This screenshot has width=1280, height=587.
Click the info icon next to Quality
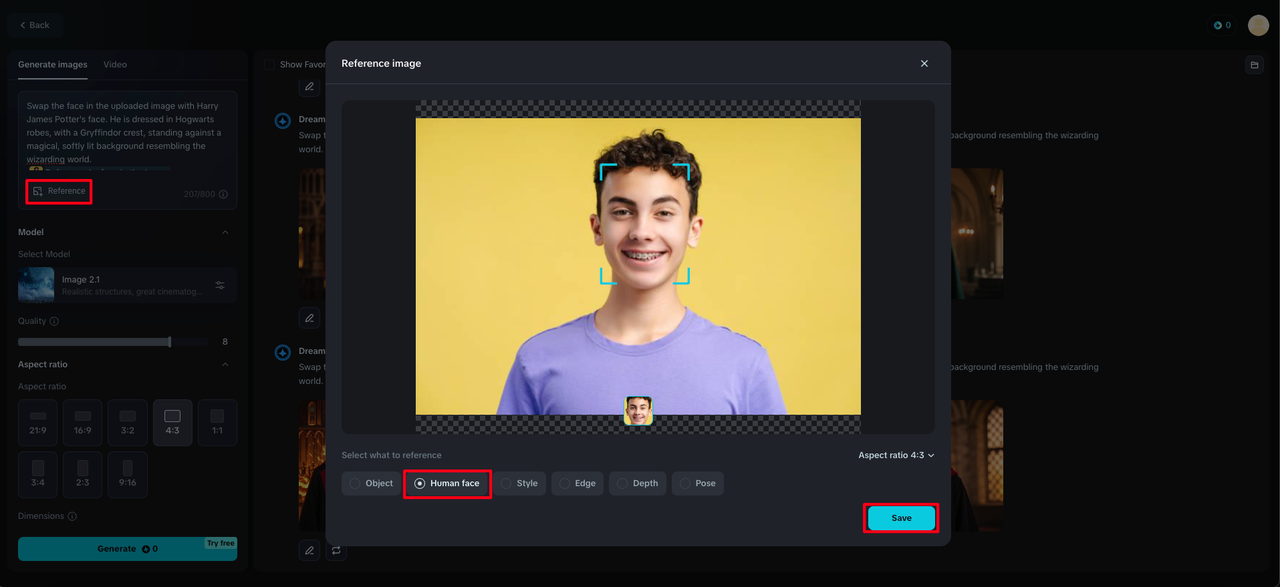click(54, 321)
